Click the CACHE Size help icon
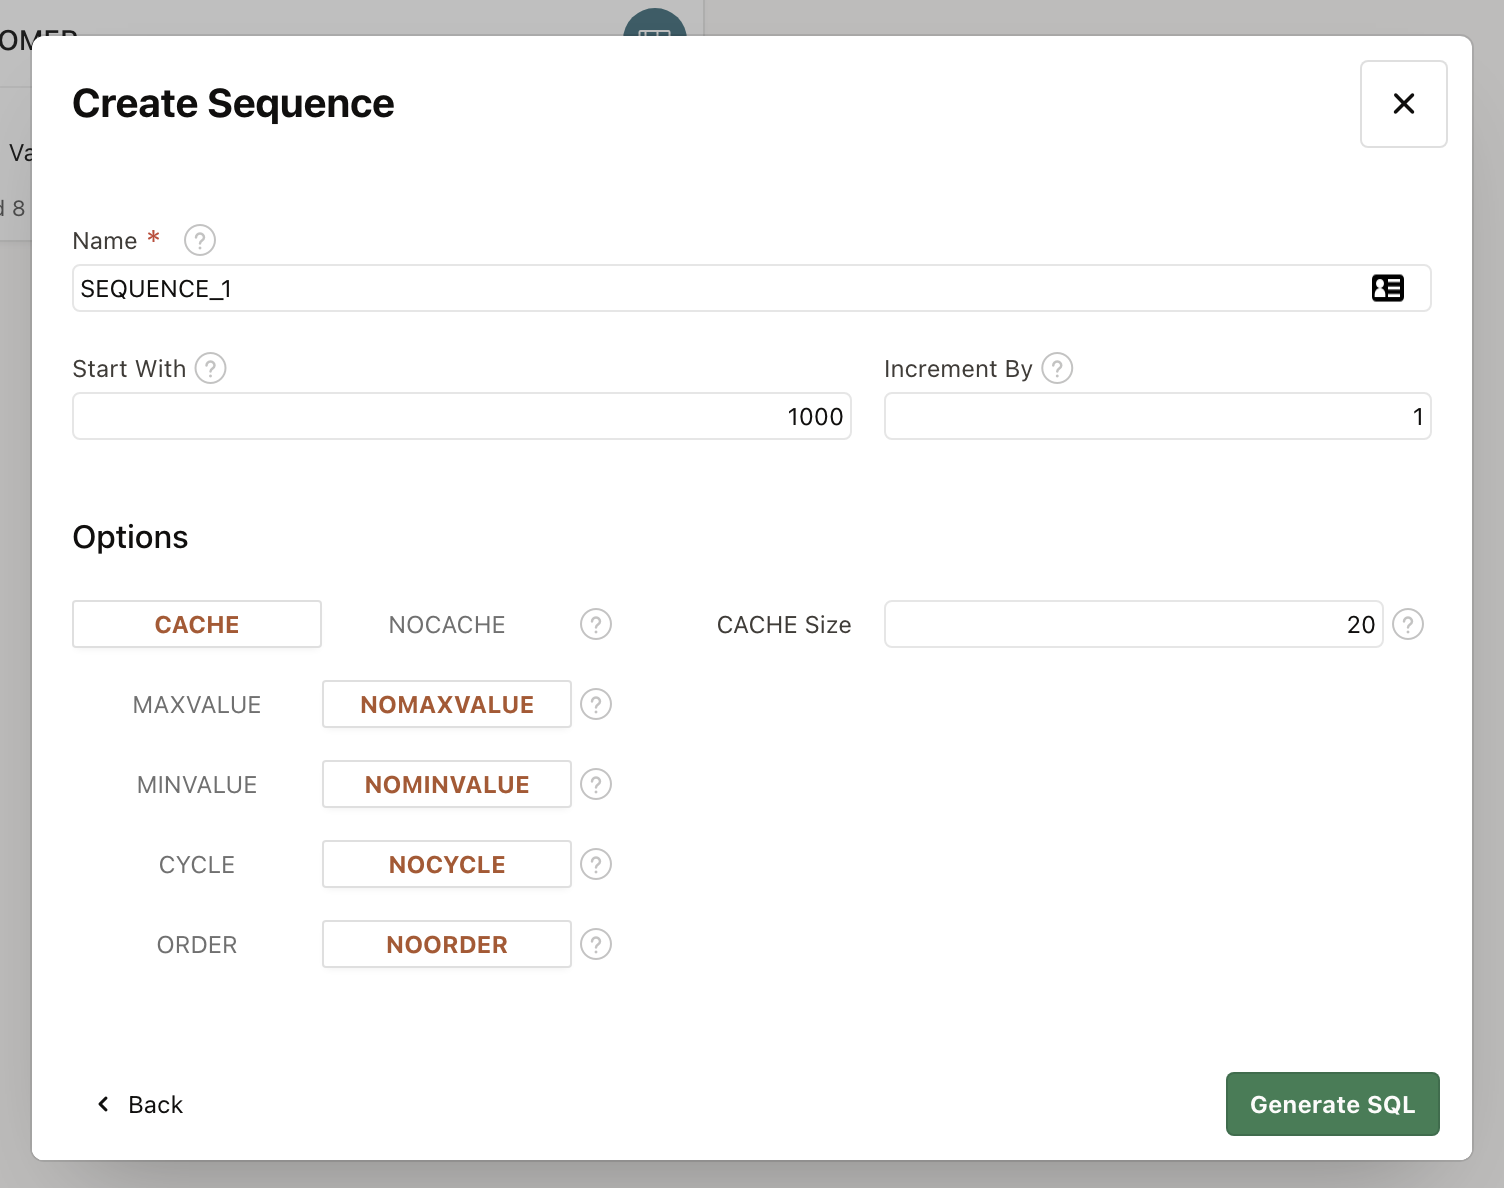The width and height of the screenshot is (1504, 1188). pos(1407,624)
